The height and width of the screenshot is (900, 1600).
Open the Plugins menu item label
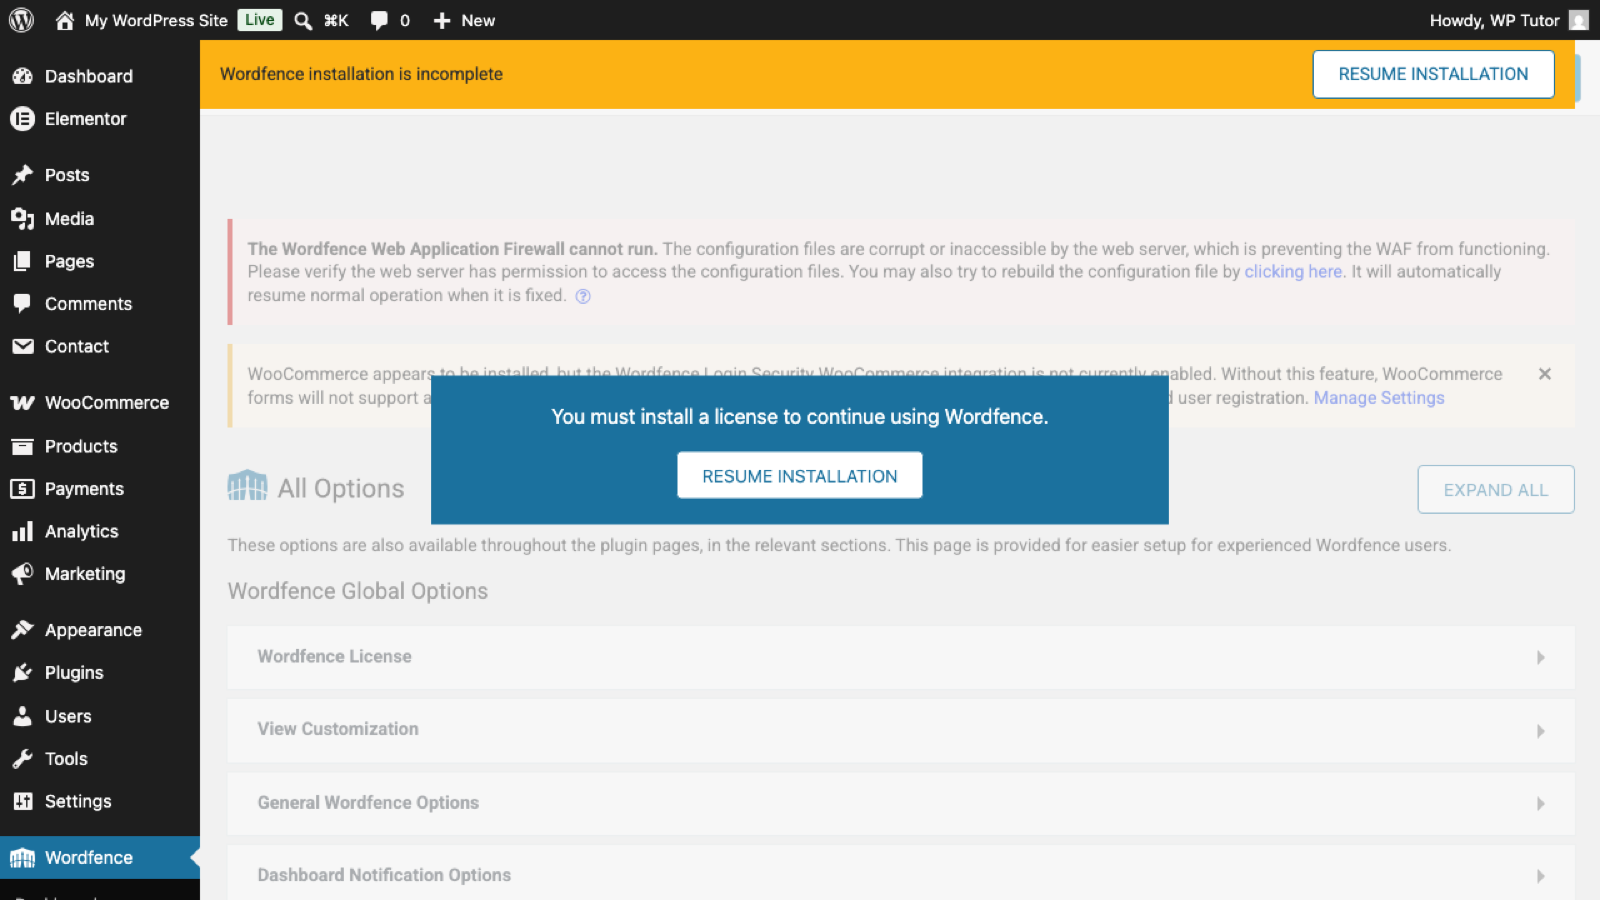tap(74, 673)
